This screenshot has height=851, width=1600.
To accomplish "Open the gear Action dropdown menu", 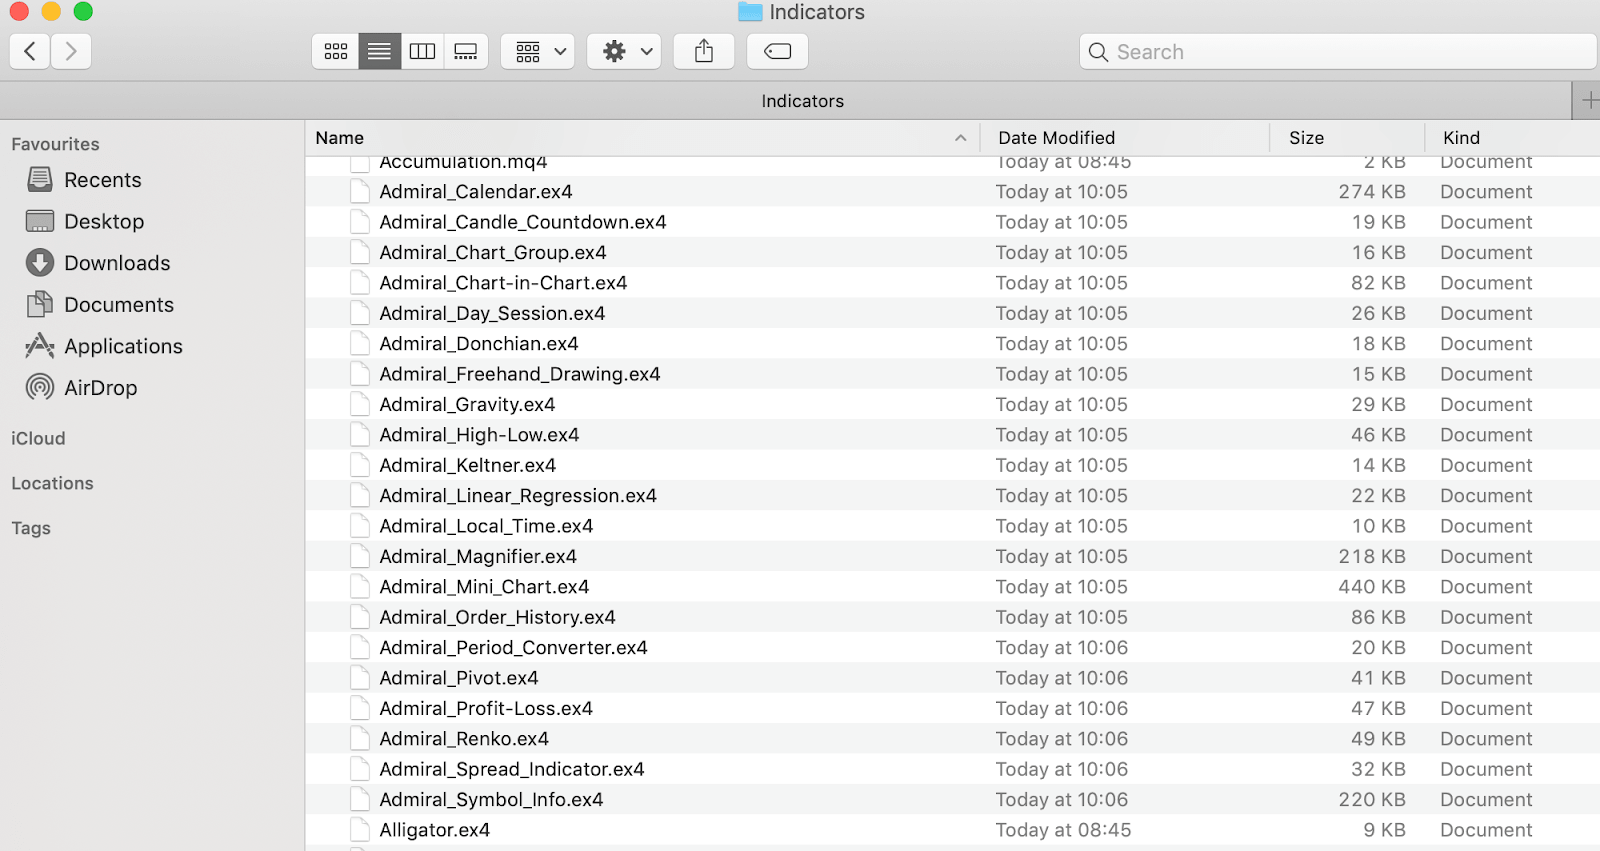I will pos(624,51).
